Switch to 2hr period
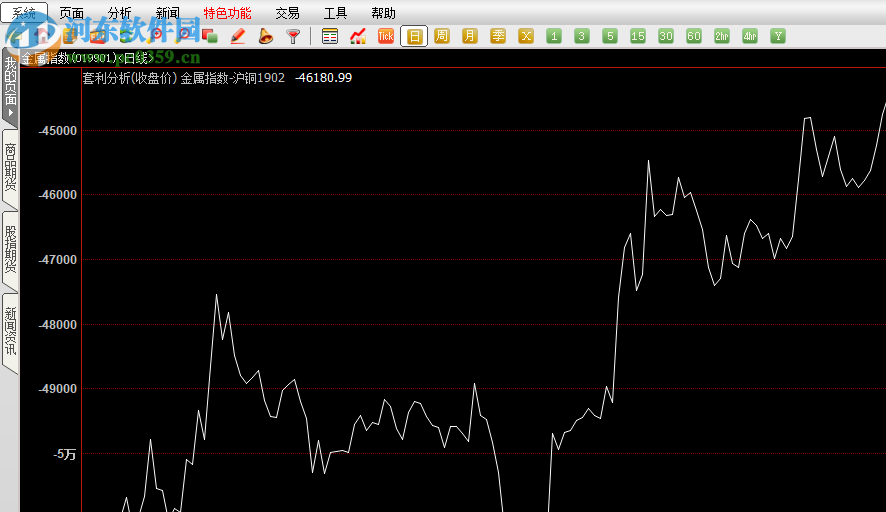The width and height of the screenshot is (886, 512). (722, 36)
